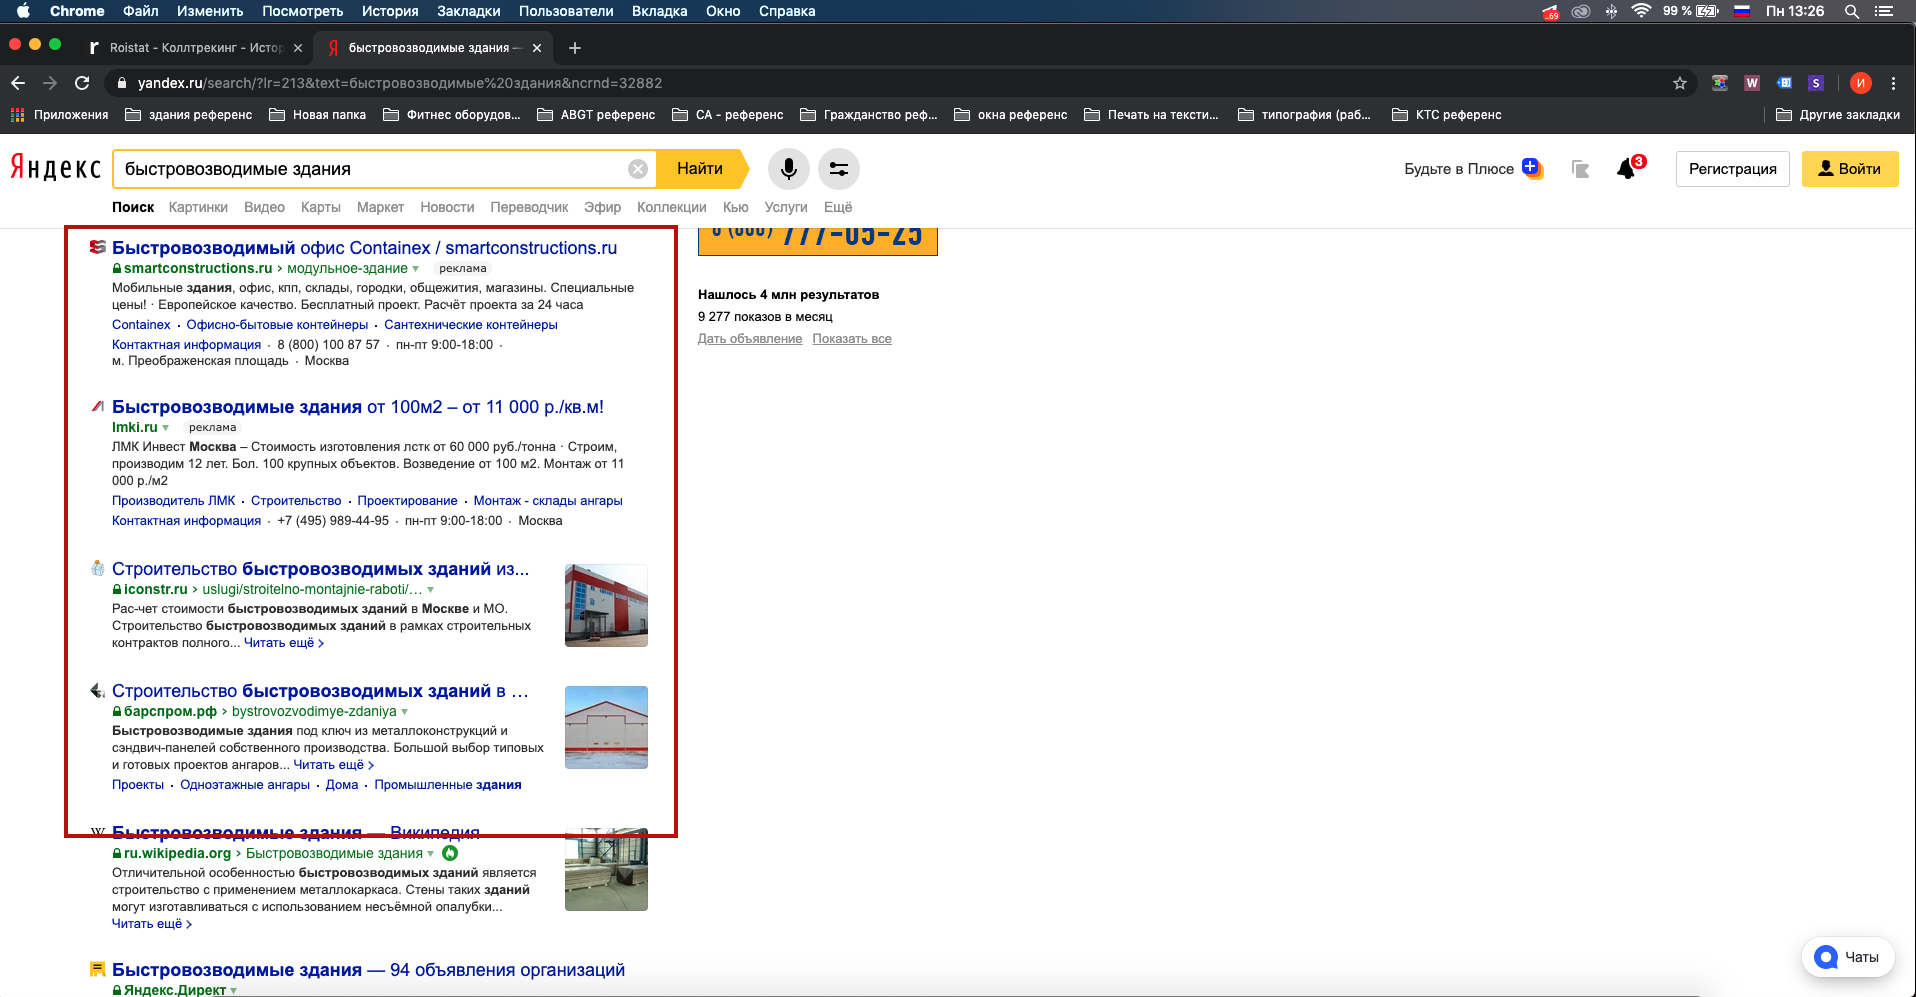Expand lmki.ru result dropdown arrow
Screen dimensions: 1916x997
[166, 428]
